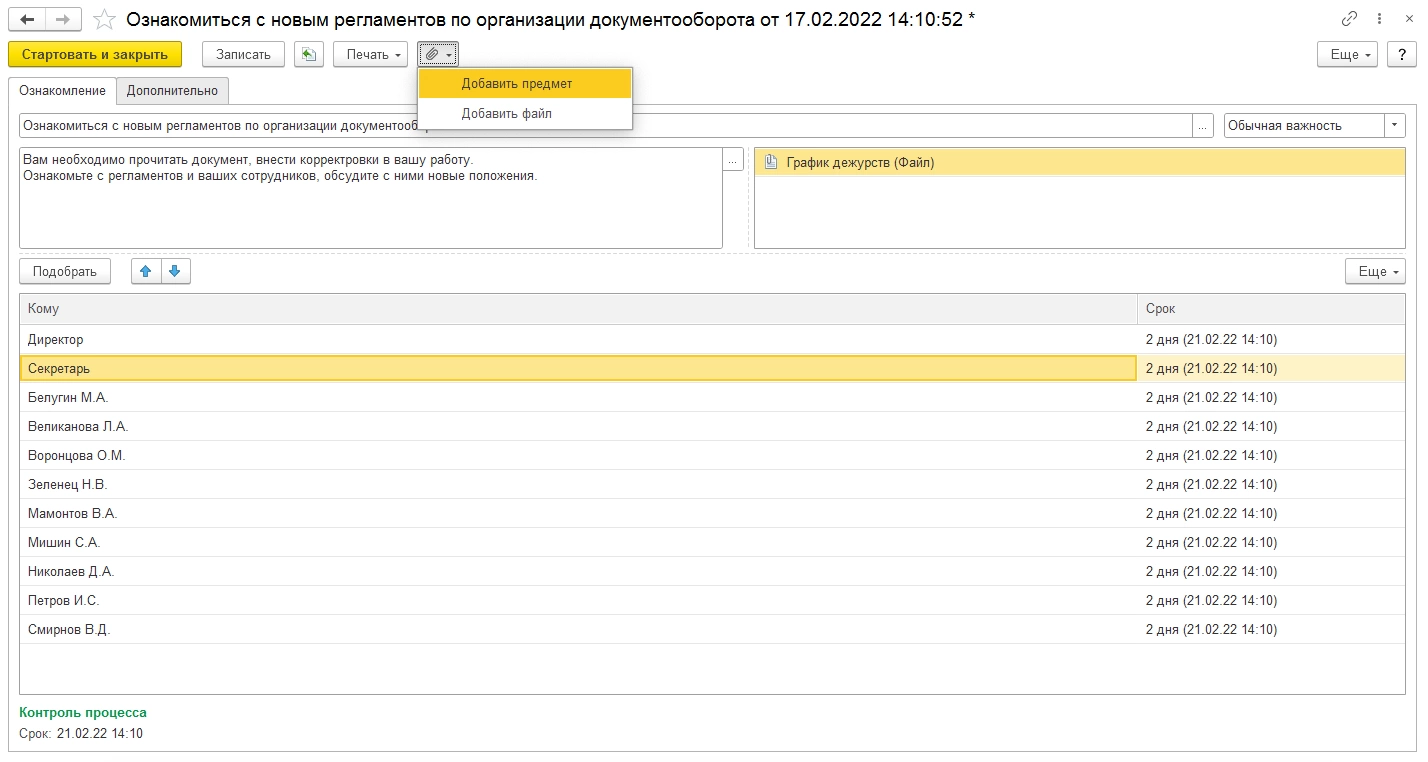Screen dimensions: 1428x762
Task: Open the three-dot window menu
Action: pyautogui.click(x=1377, y=19)
